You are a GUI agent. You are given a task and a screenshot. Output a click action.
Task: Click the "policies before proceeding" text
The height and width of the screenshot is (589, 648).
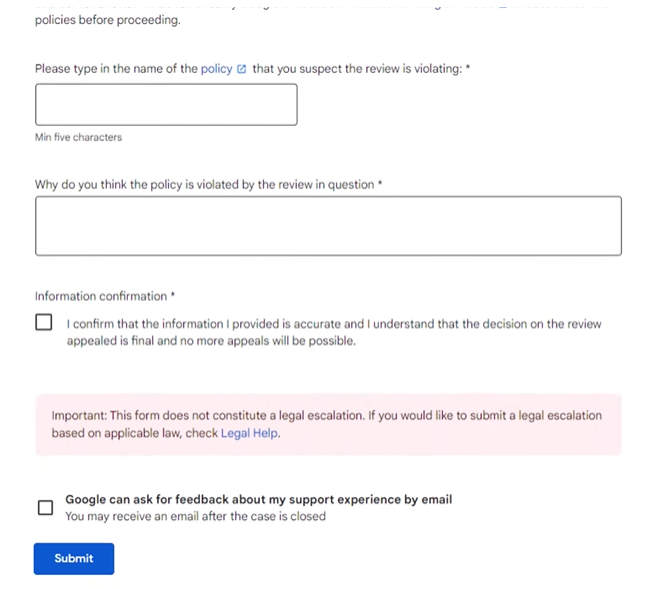point(107,20)
